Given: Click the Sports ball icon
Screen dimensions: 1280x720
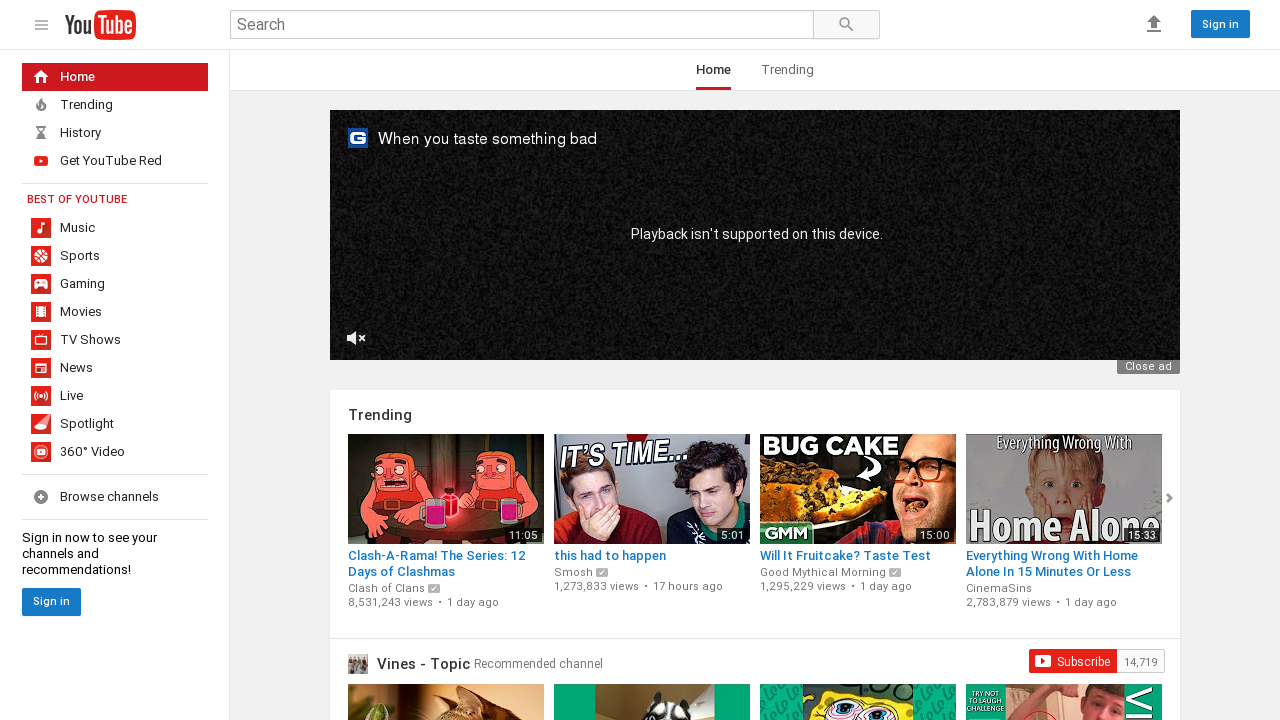Looking at the screenshot, I should point(41,256).
